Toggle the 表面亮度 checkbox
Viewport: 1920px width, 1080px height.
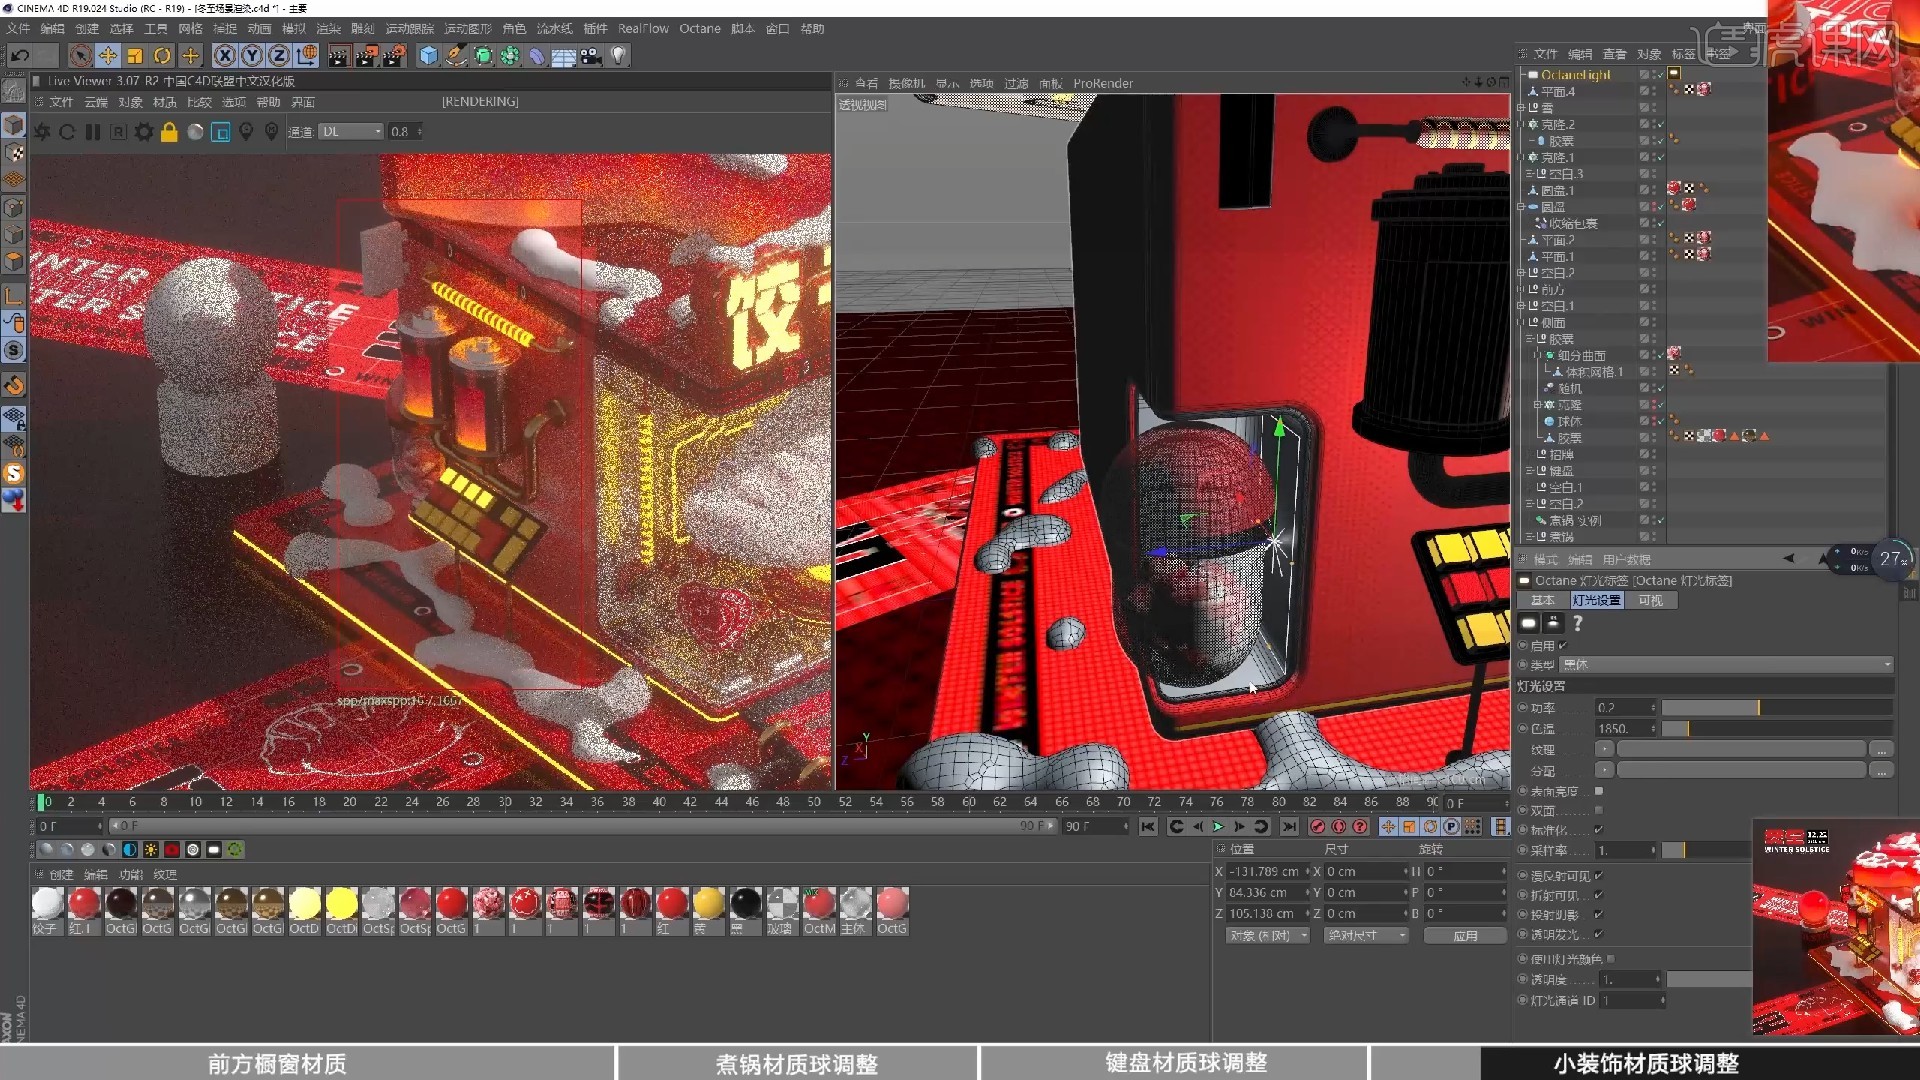point(1599,791)
